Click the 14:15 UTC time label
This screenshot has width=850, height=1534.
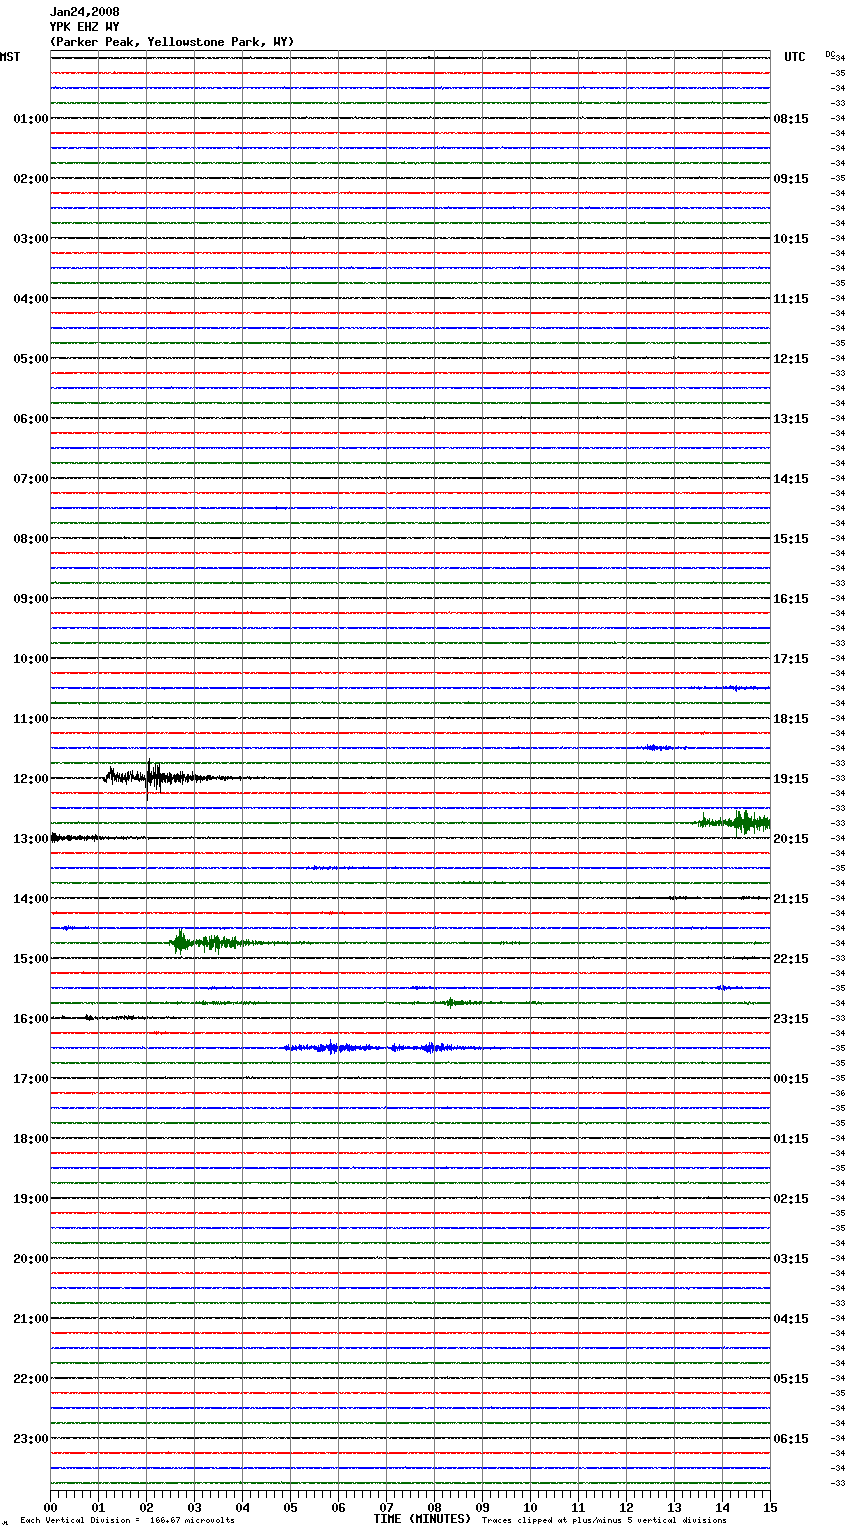791,479
